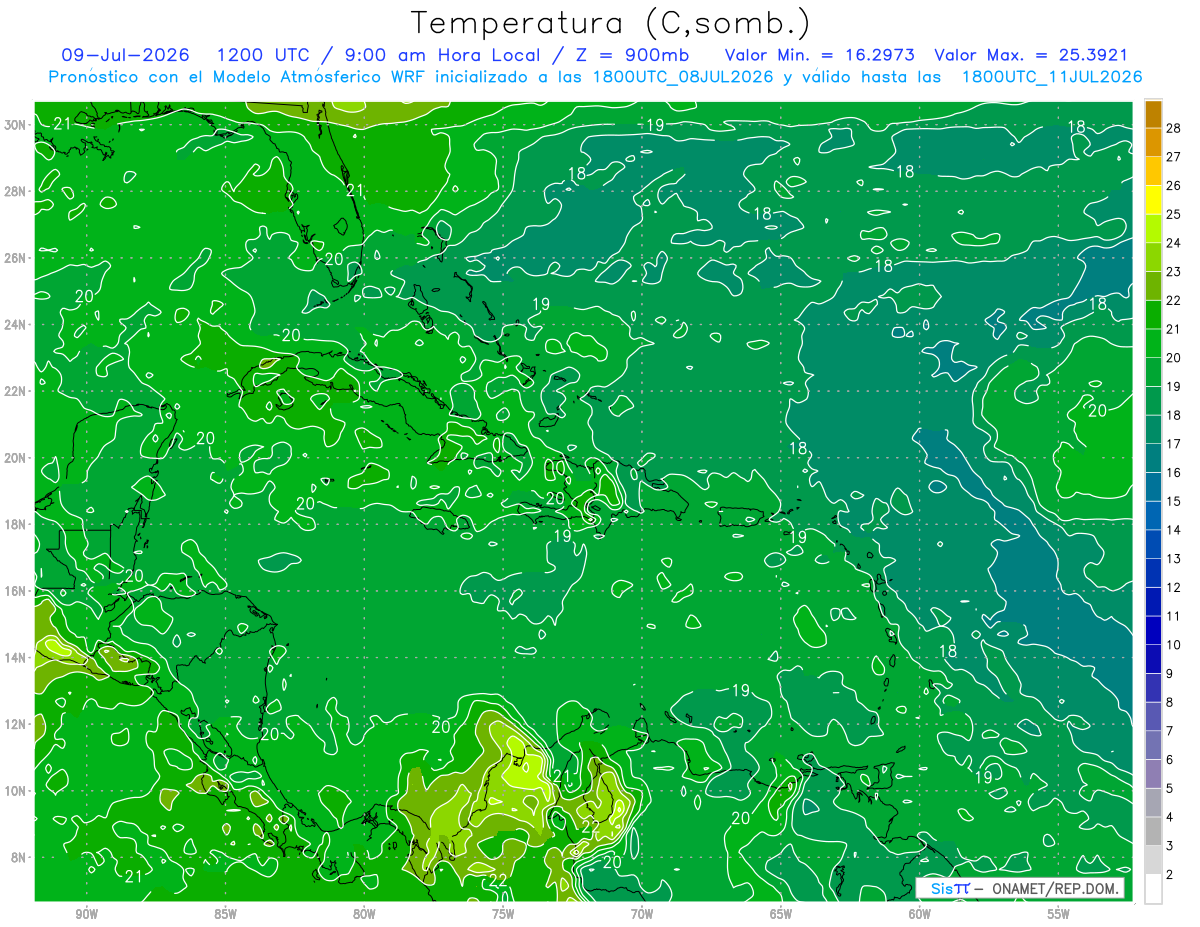1200x927 pixels.
Task: Click the color scale label '27'
Action: 1173,157
